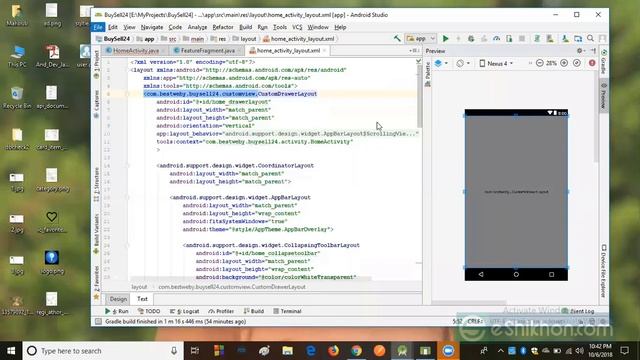The image size is (640, 360).
Task: Open the orientation in editor dropdown
Action: (x=463, y=63)
